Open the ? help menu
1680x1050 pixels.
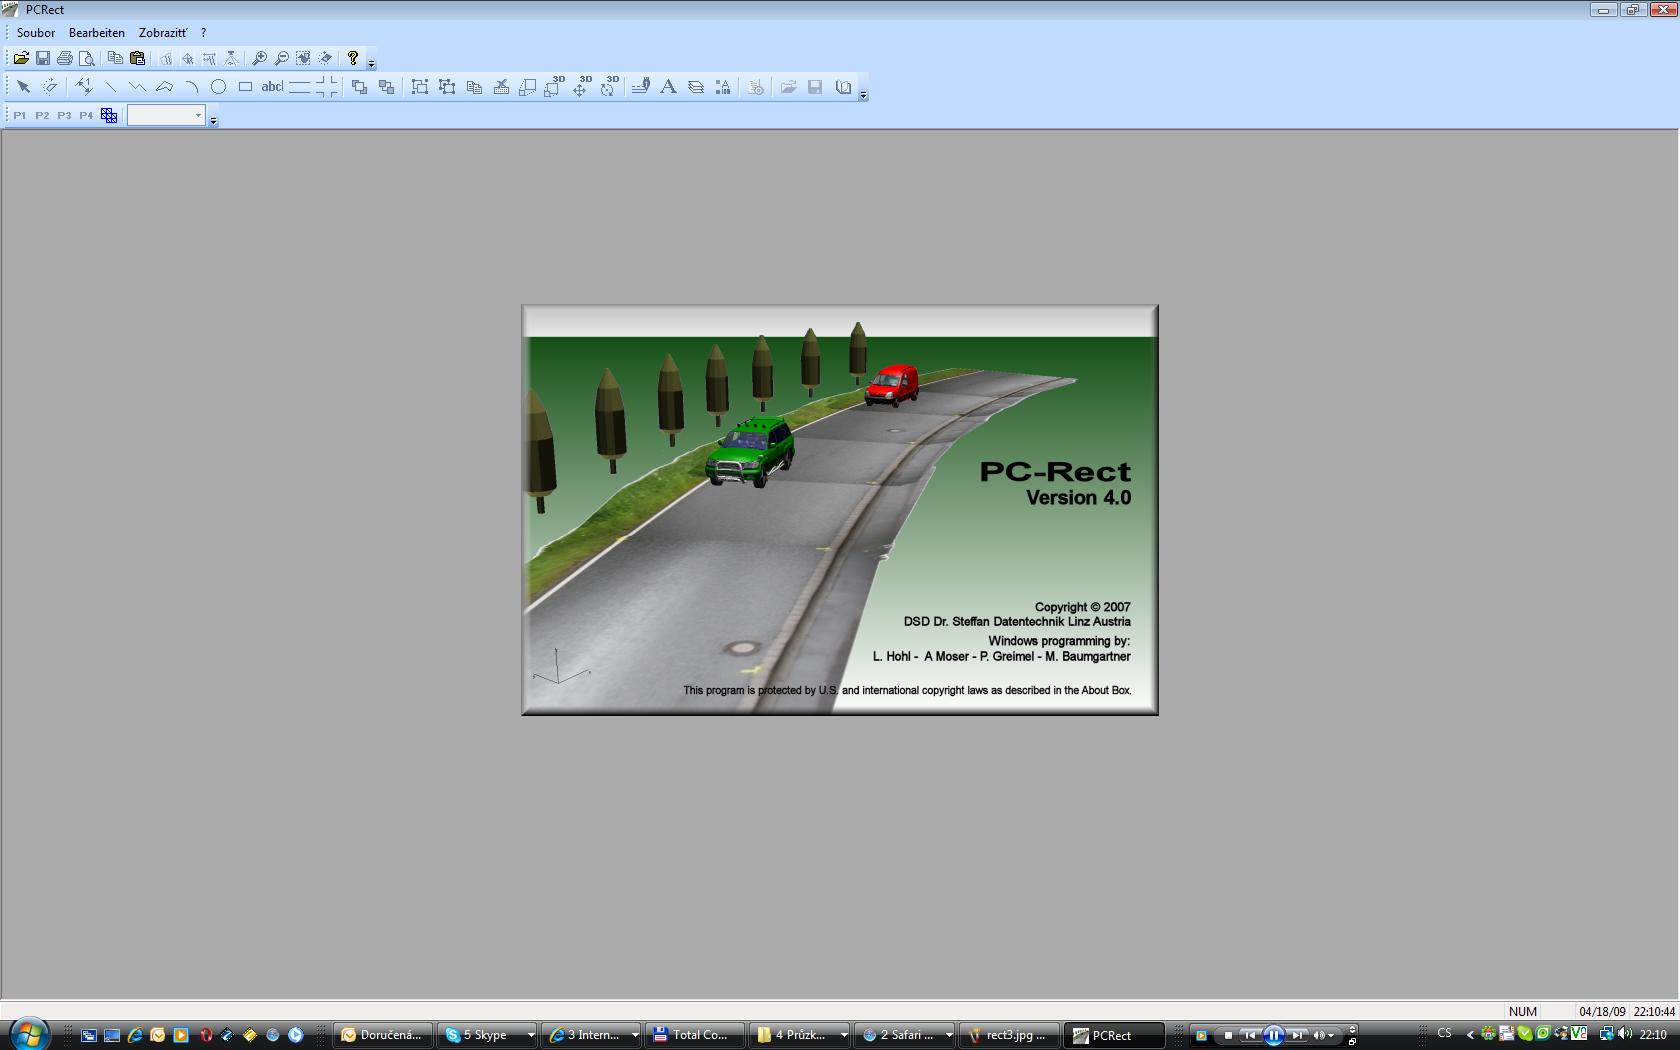tap(203, 32)
